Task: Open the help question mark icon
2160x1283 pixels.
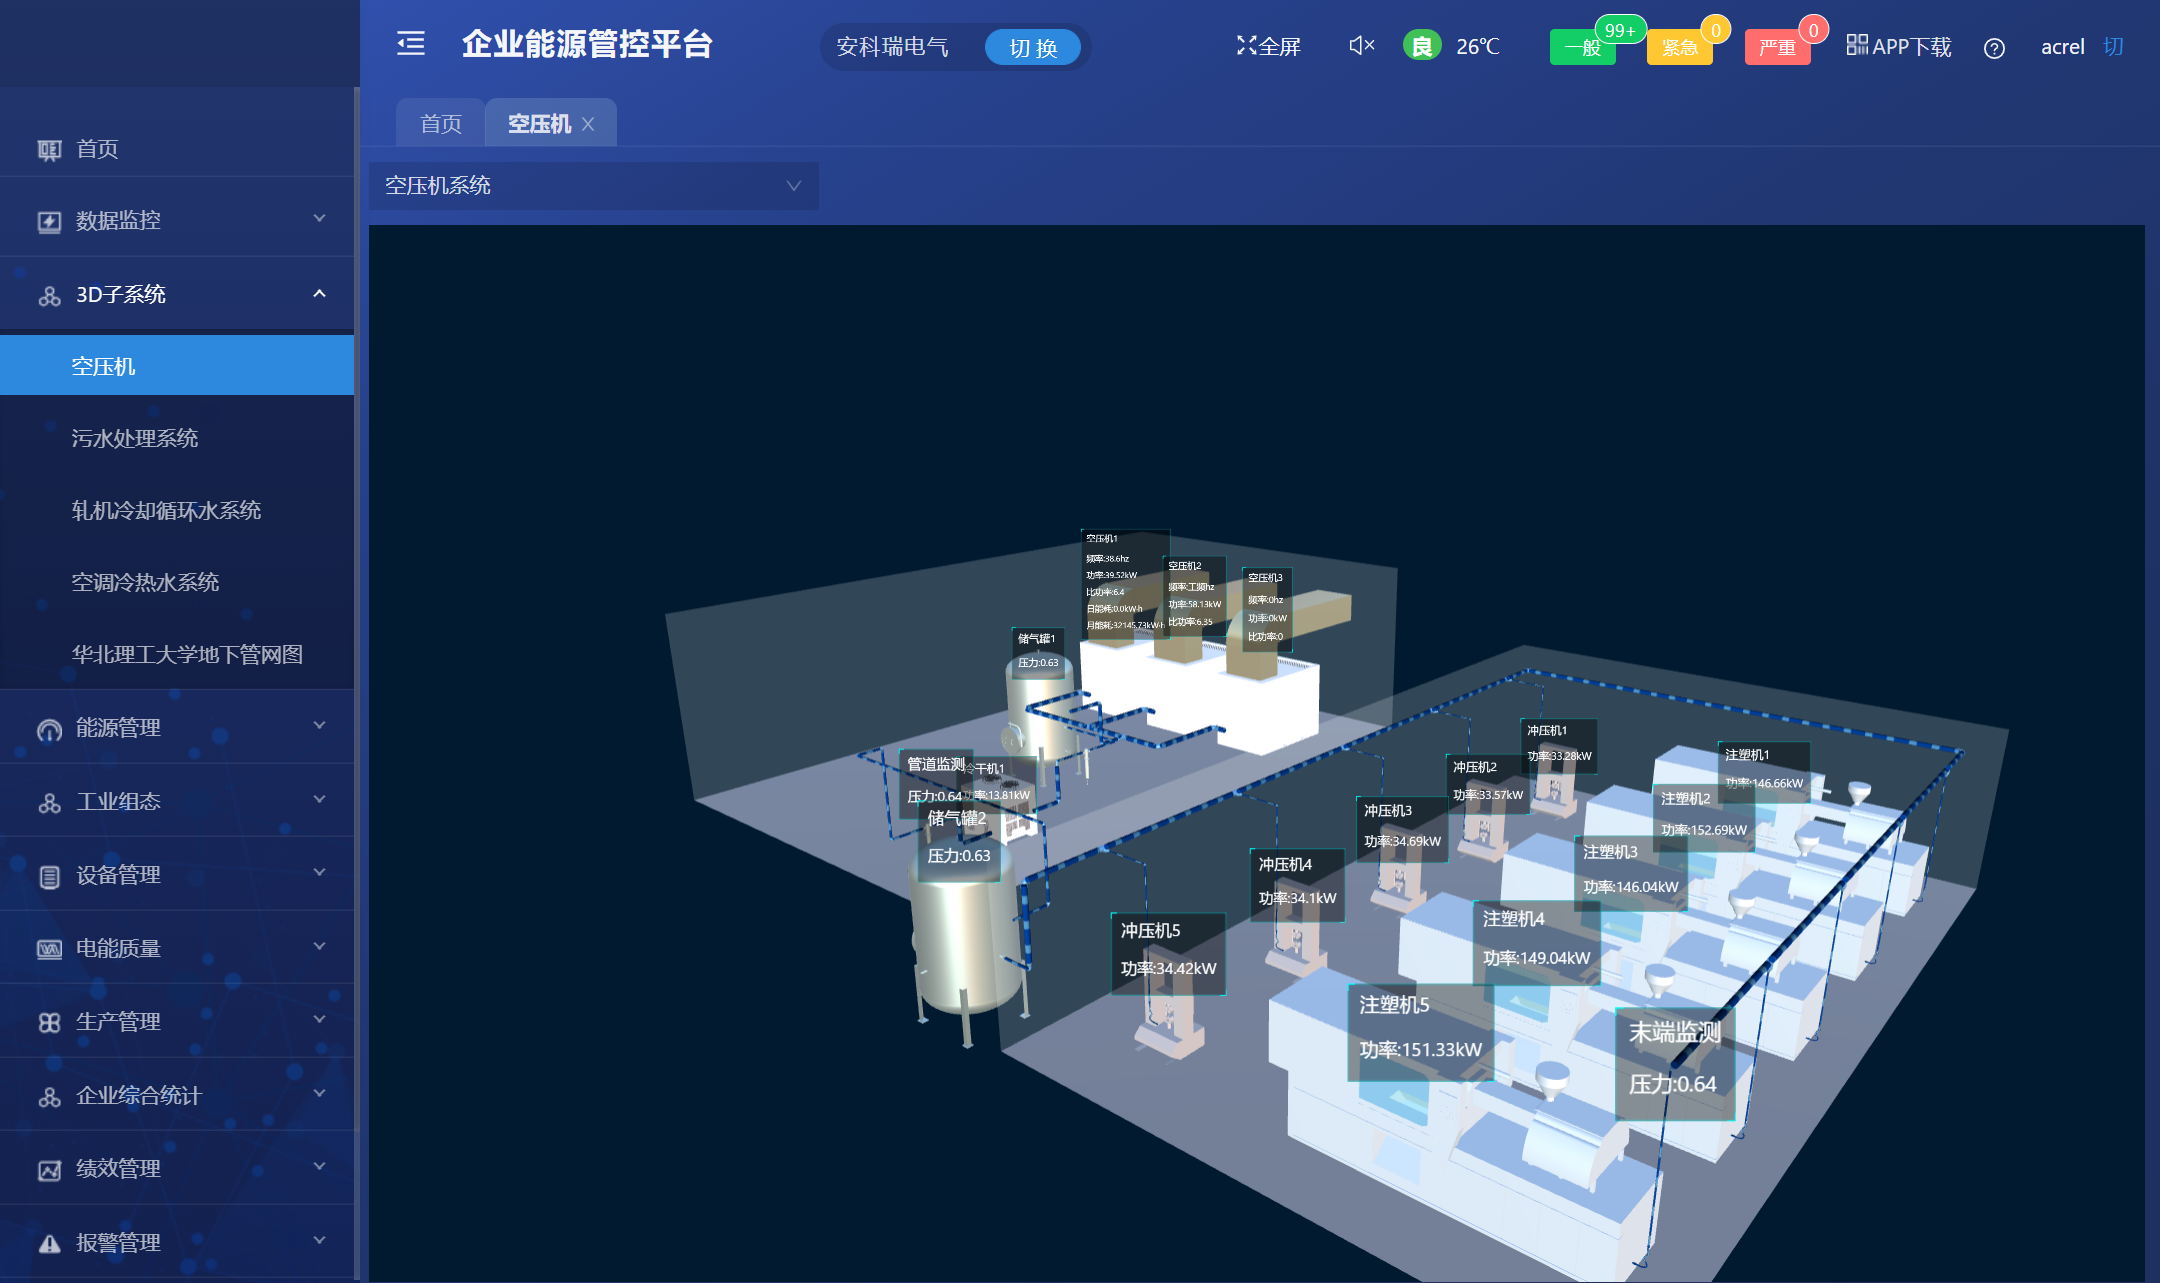Action: point(1994,48)
